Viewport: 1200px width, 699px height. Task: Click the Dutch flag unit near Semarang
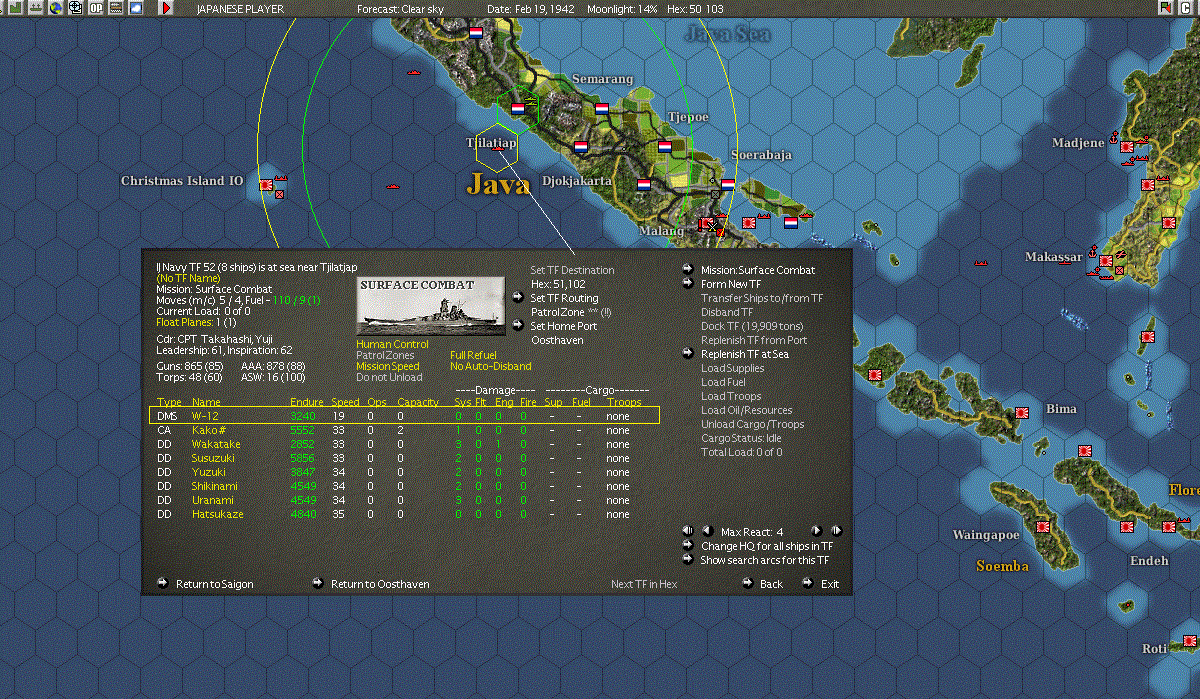(x=601, y=108)
